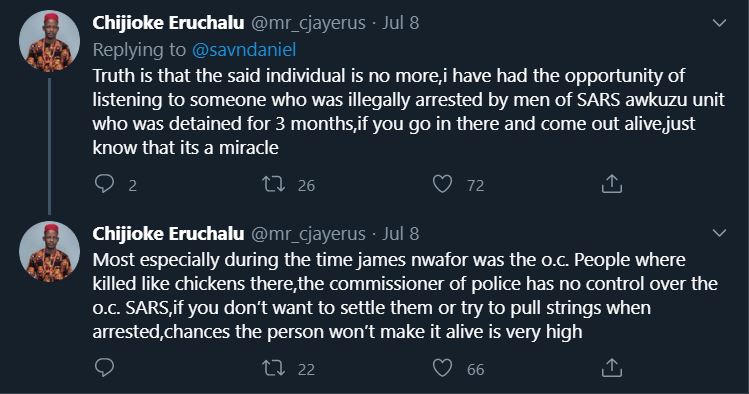The height and width of the screenshot is (394, 749).
Task: Retweet the first tweet with 26 retweets
Action: coord(274,184)
